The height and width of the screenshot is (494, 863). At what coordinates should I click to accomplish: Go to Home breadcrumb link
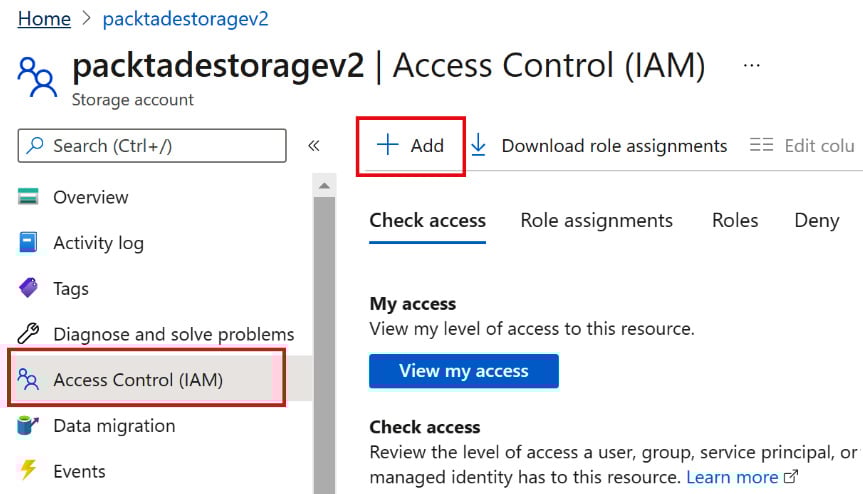coord(44,19)
